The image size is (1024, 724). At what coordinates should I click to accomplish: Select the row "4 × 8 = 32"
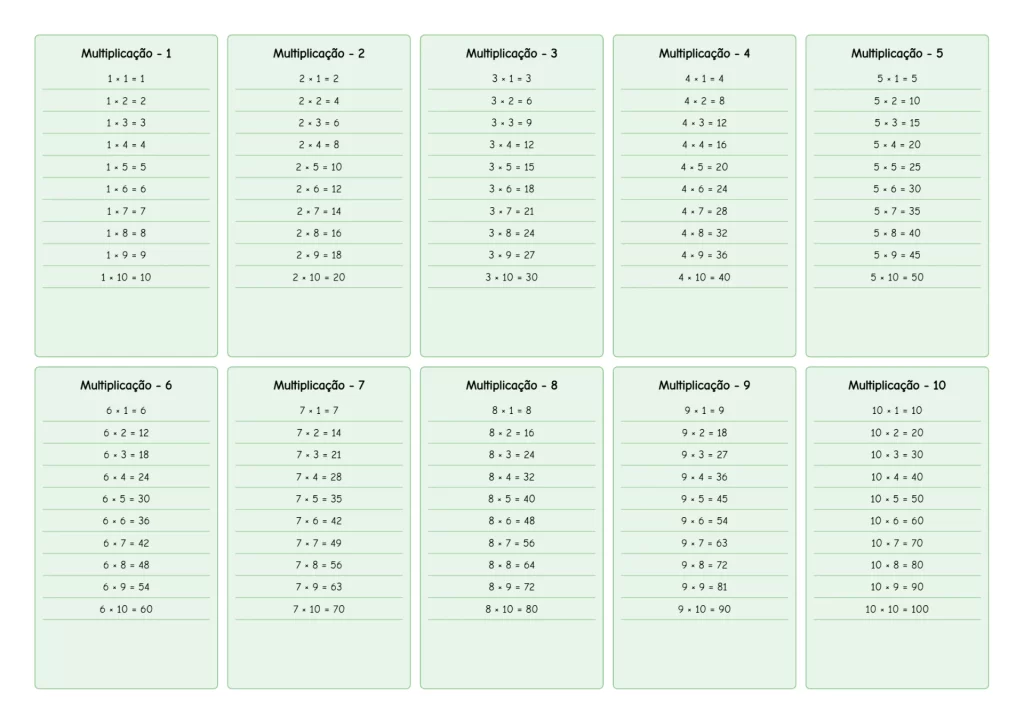(x=704, y=233)
